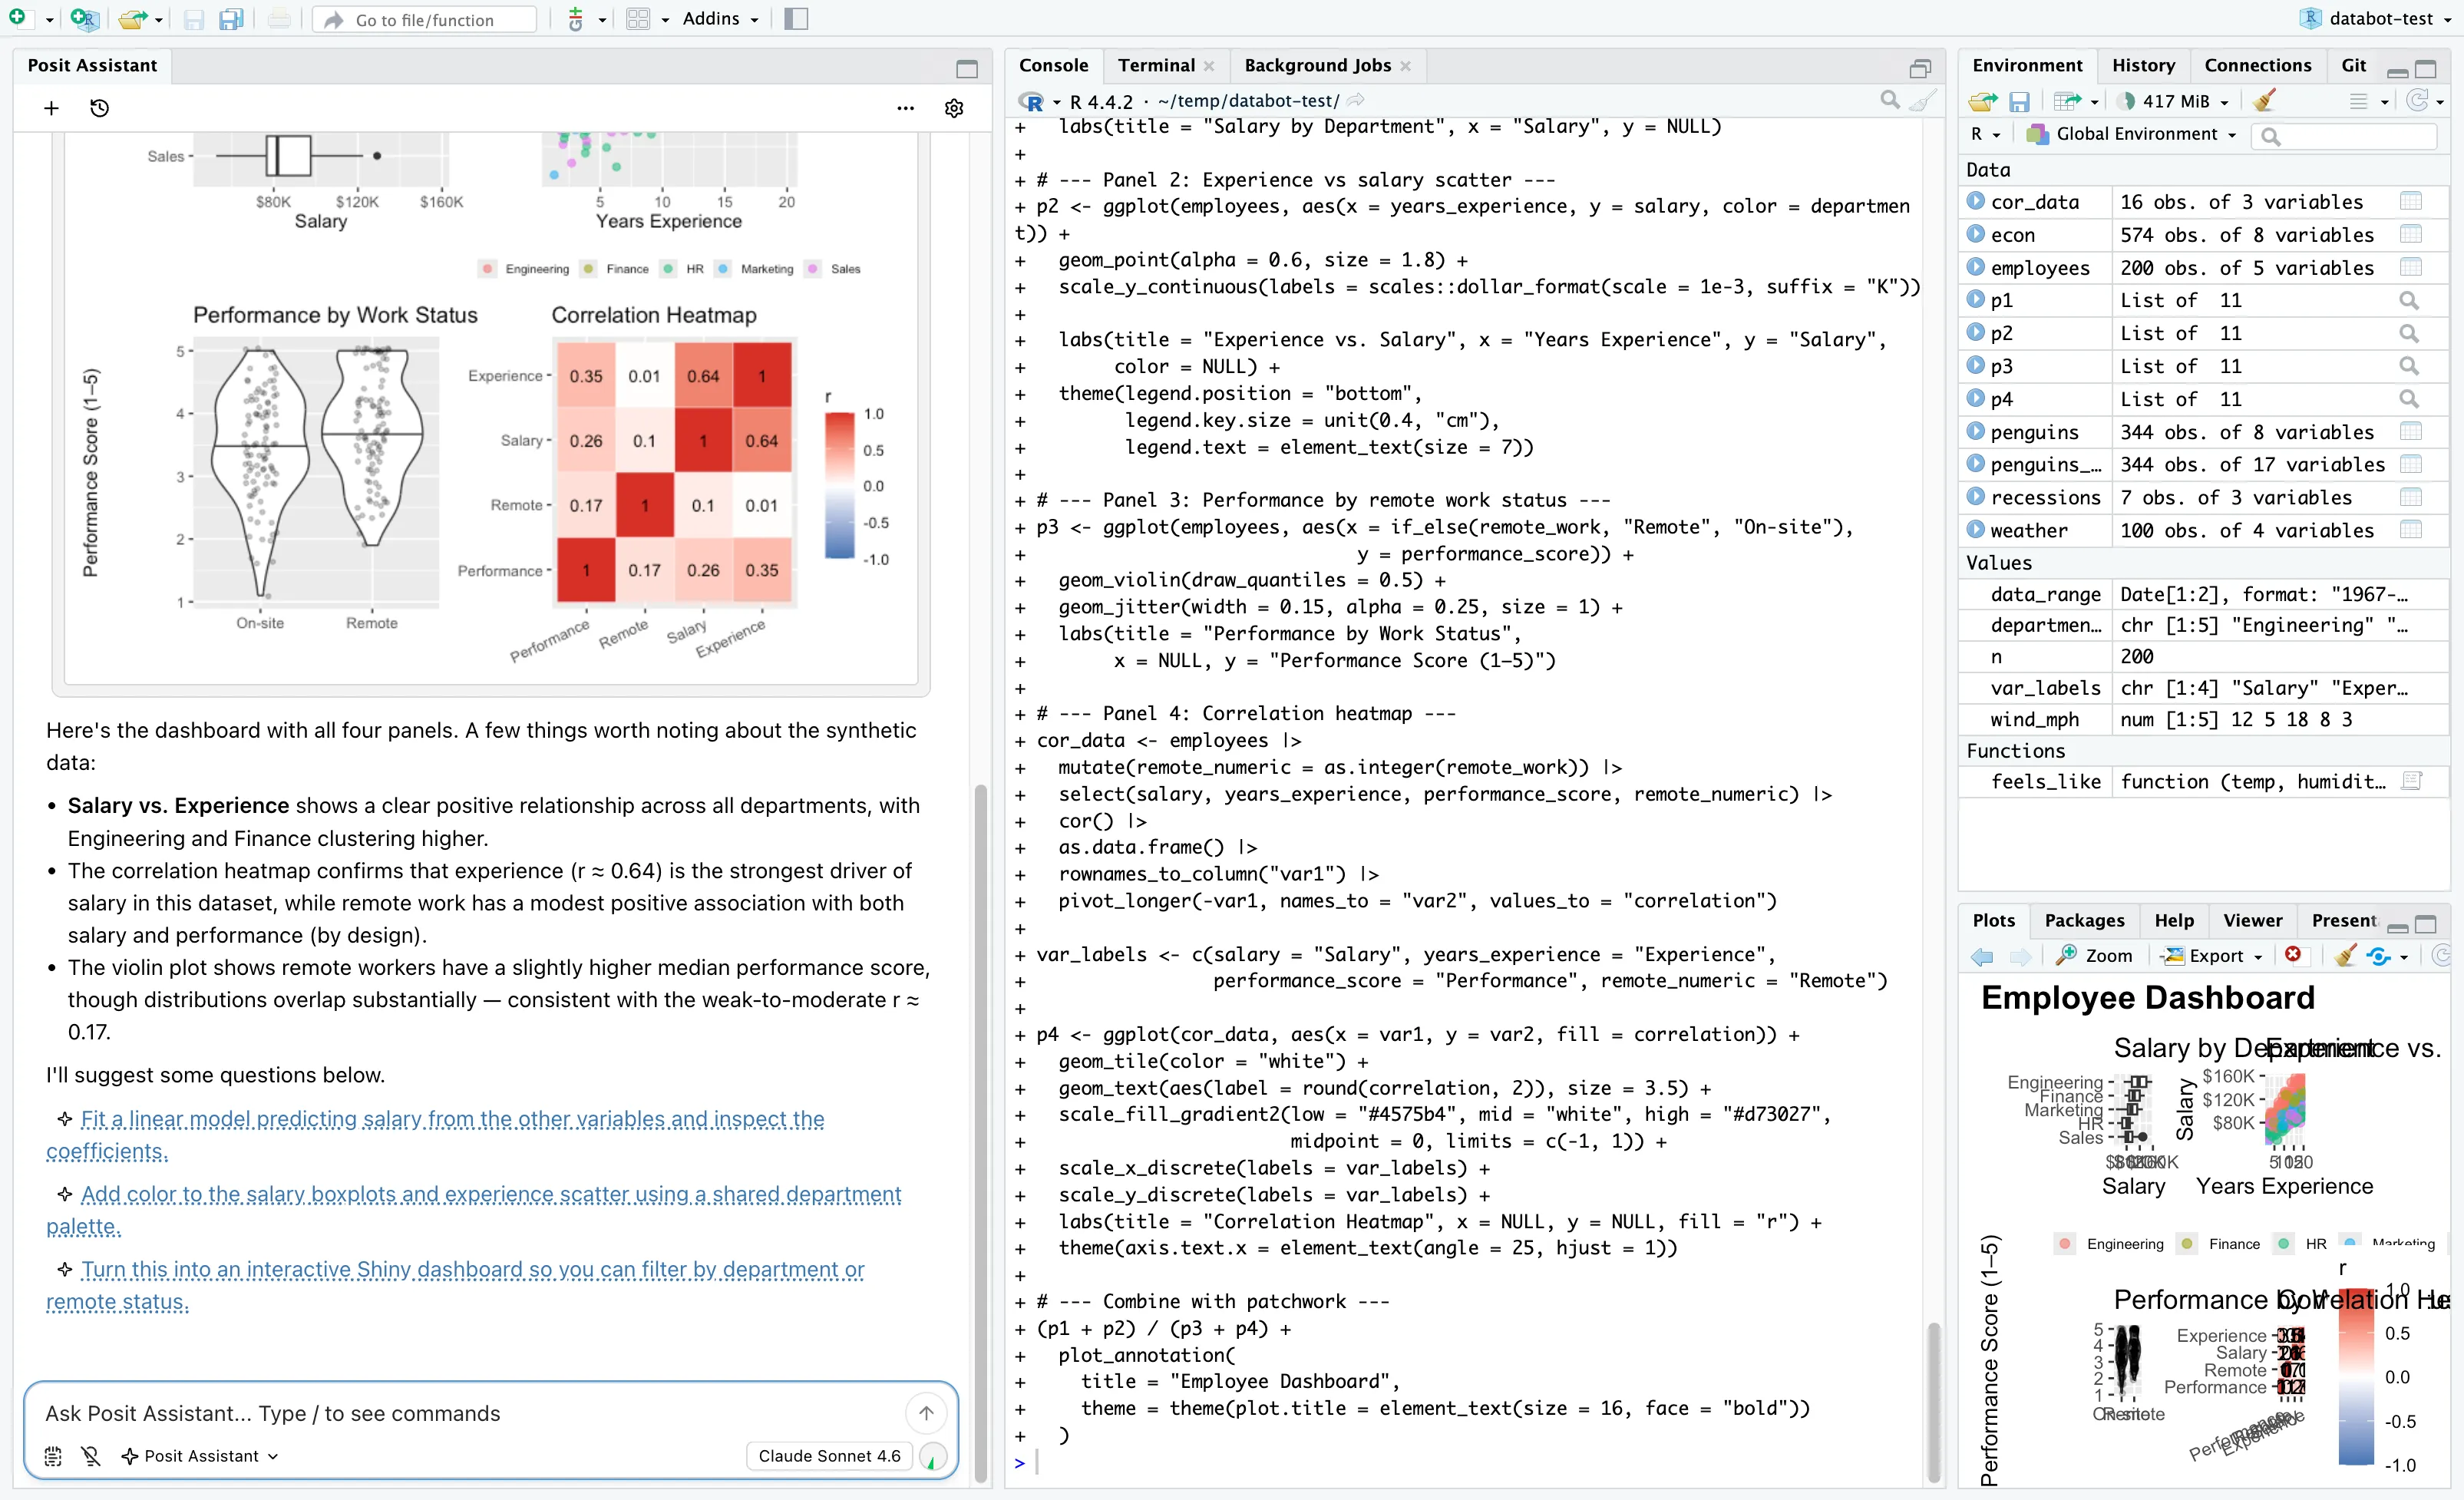The height and width of the screenshot is (1500, 2464).
Task: Save the current document using toolbar icon
Action: 193,18
